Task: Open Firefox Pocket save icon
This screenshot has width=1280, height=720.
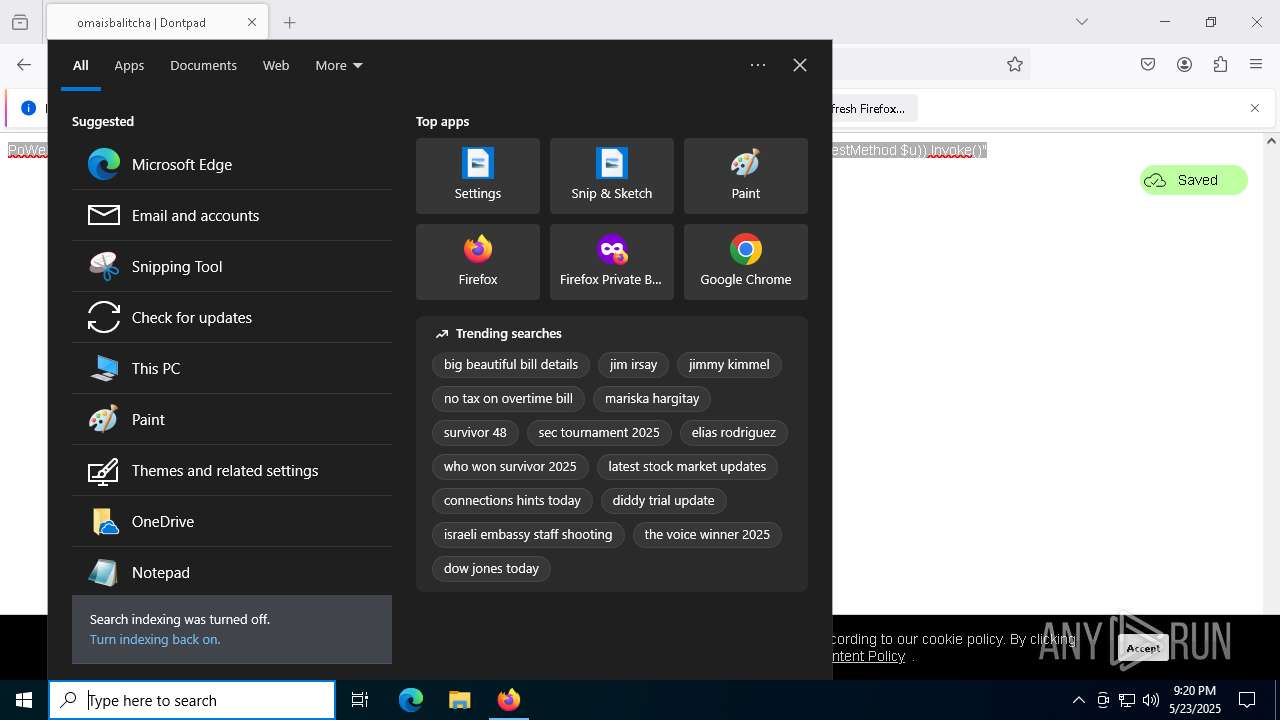Action: click(1148, 64)
